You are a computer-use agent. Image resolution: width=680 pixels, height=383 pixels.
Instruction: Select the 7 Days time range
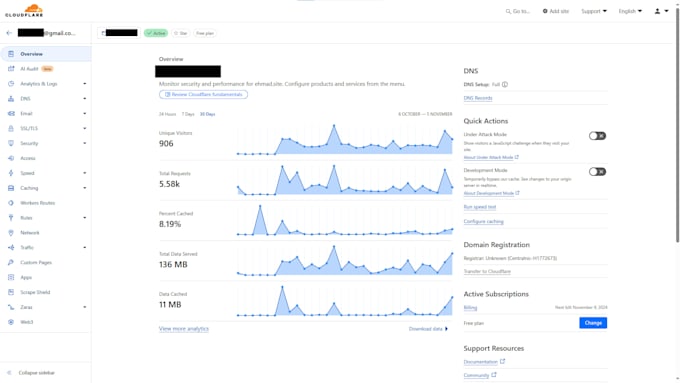188,114
